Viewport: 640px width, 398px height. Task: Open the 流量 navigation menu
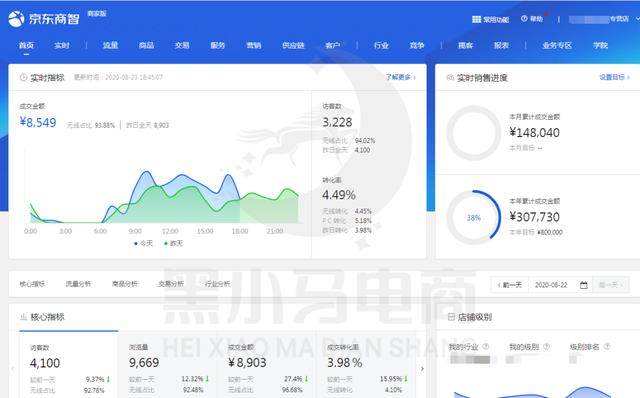pyautogui.click(x=110, y=45)
